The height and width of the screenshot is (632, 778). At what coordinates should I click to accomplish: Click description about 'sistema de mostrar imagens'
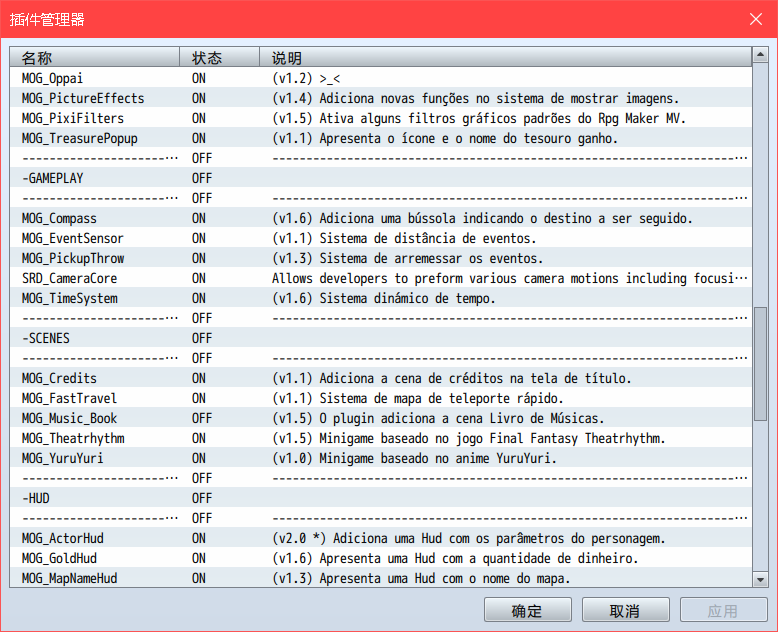[x=475, y=98]
